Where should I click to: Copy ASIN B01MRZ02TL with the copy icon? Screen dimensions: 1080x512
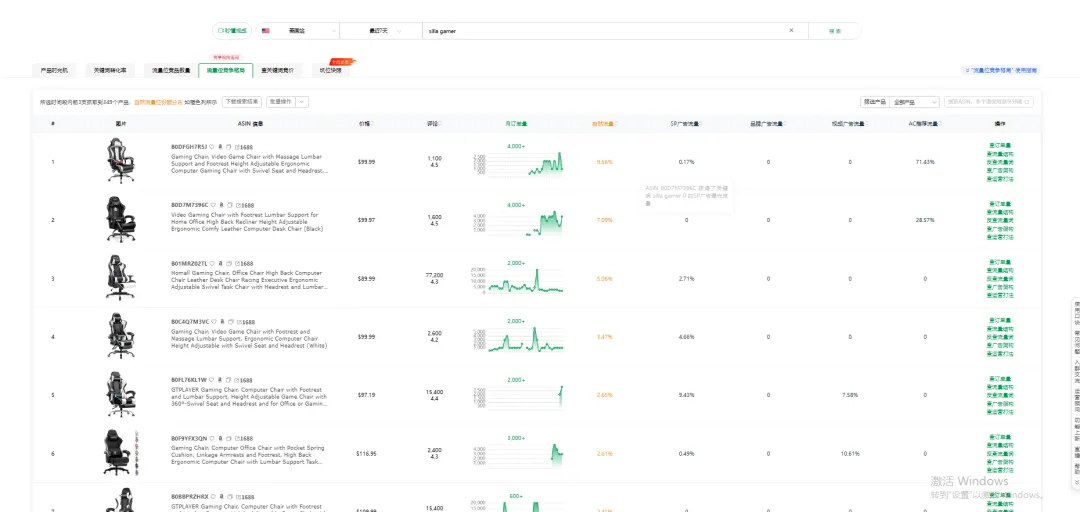pos(230,263)
